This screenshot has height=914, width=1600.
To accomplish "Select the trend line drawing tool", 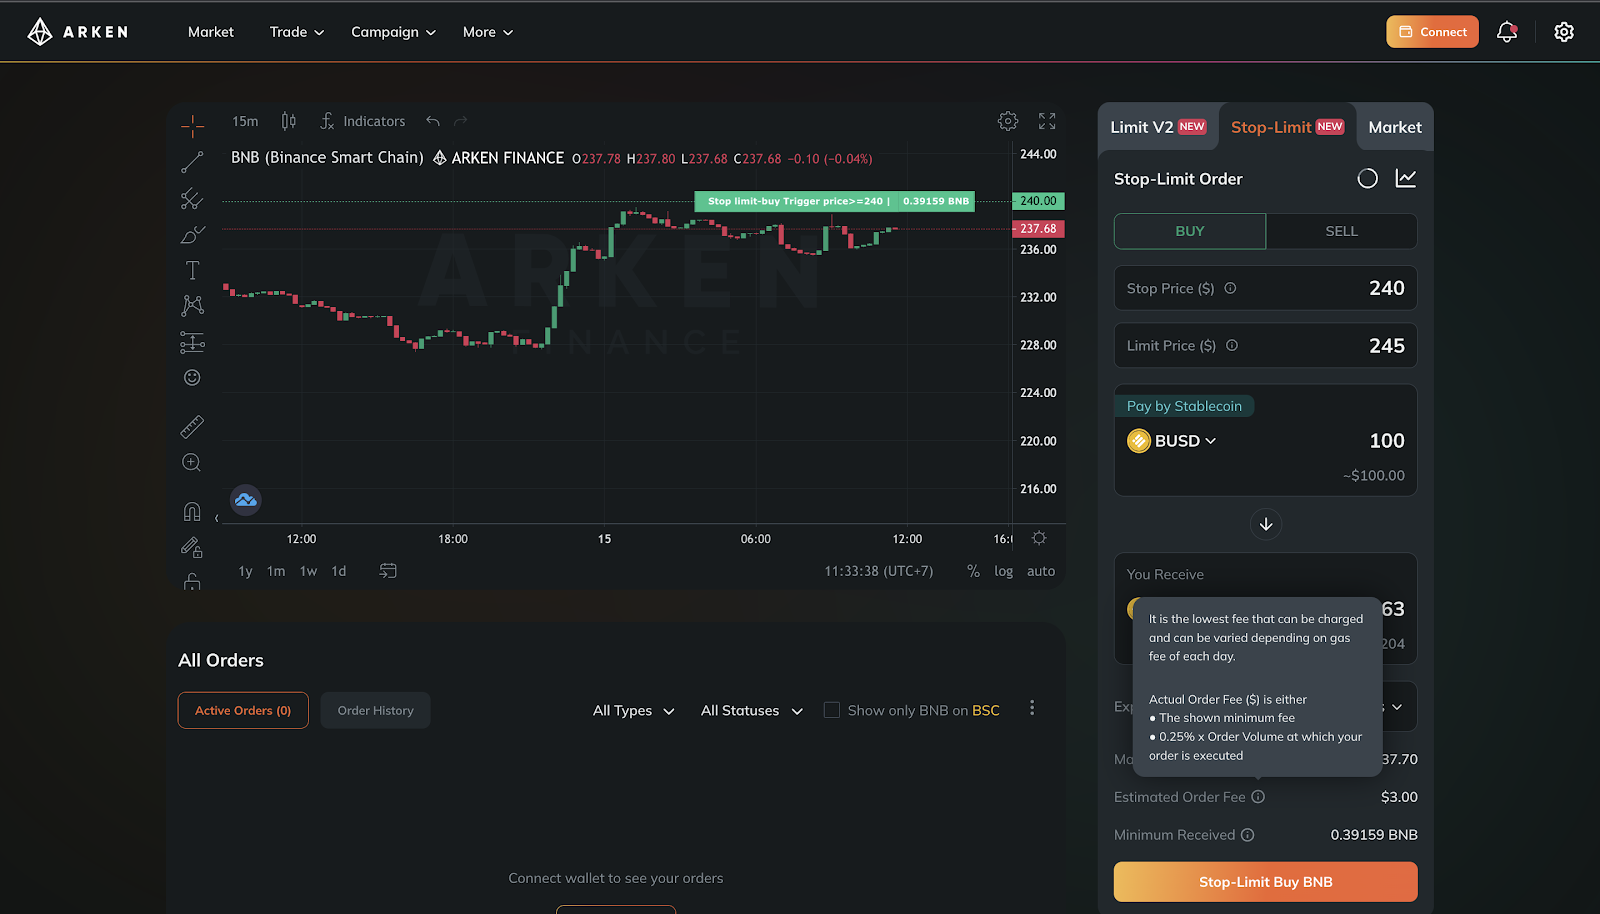I will (192, 162).
